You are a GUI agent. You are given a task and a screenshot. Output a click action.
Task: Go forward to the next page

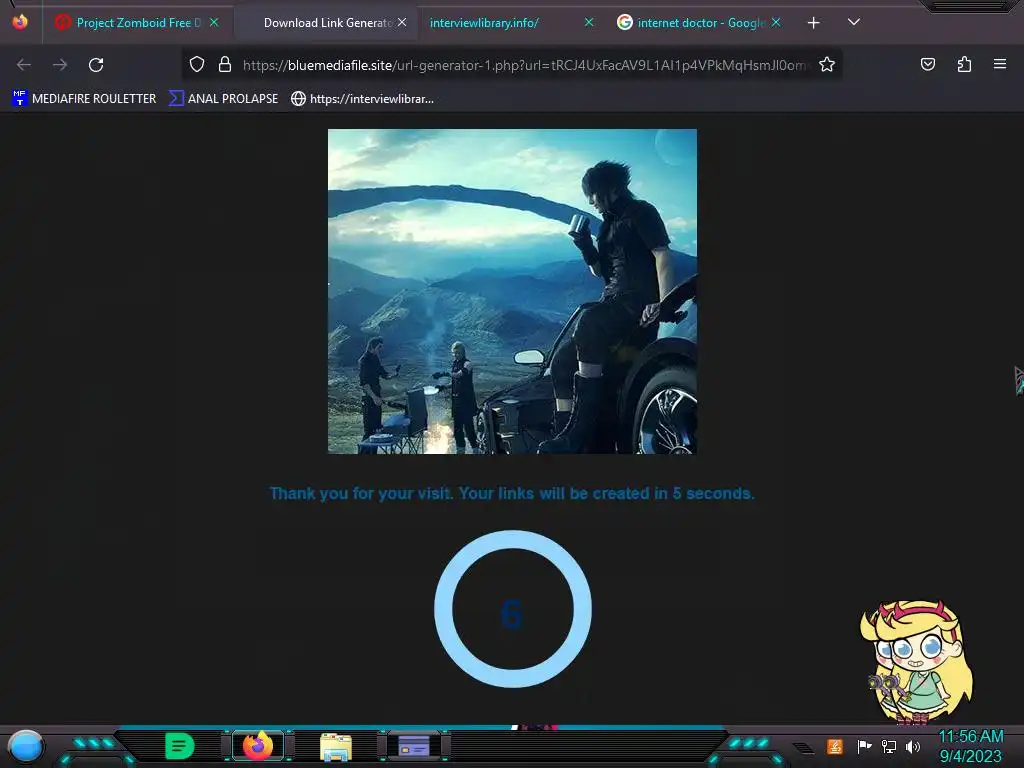(x=60, y=65)
